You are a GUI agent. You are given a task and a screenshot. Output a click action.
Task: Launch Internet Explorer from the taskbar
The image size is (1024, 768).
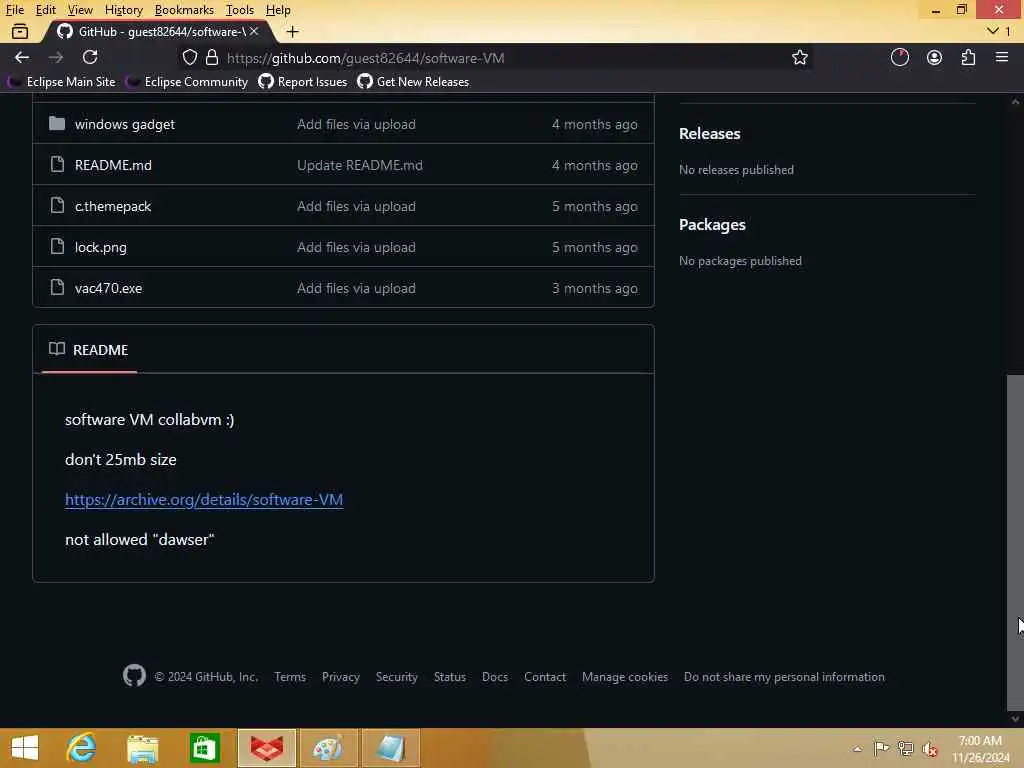pos(82,748)
